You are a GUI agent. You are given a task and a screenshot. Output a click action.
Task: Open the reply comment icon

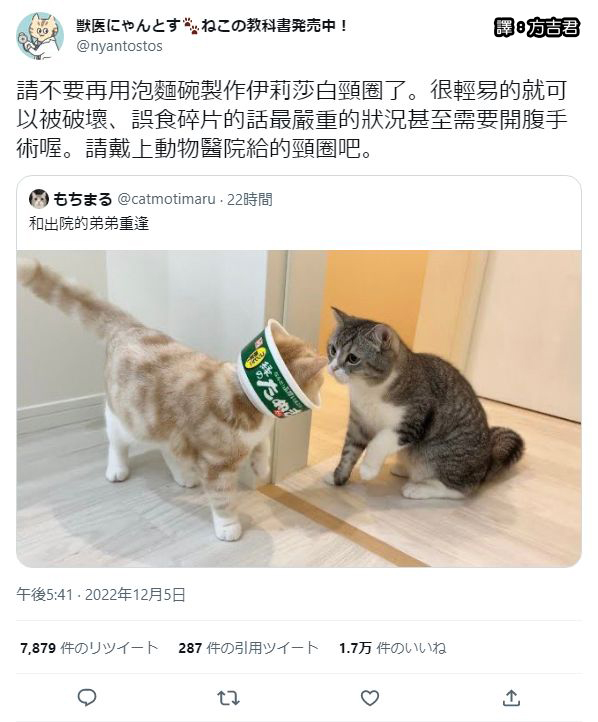pyautogui.click(x=87, y=698)
